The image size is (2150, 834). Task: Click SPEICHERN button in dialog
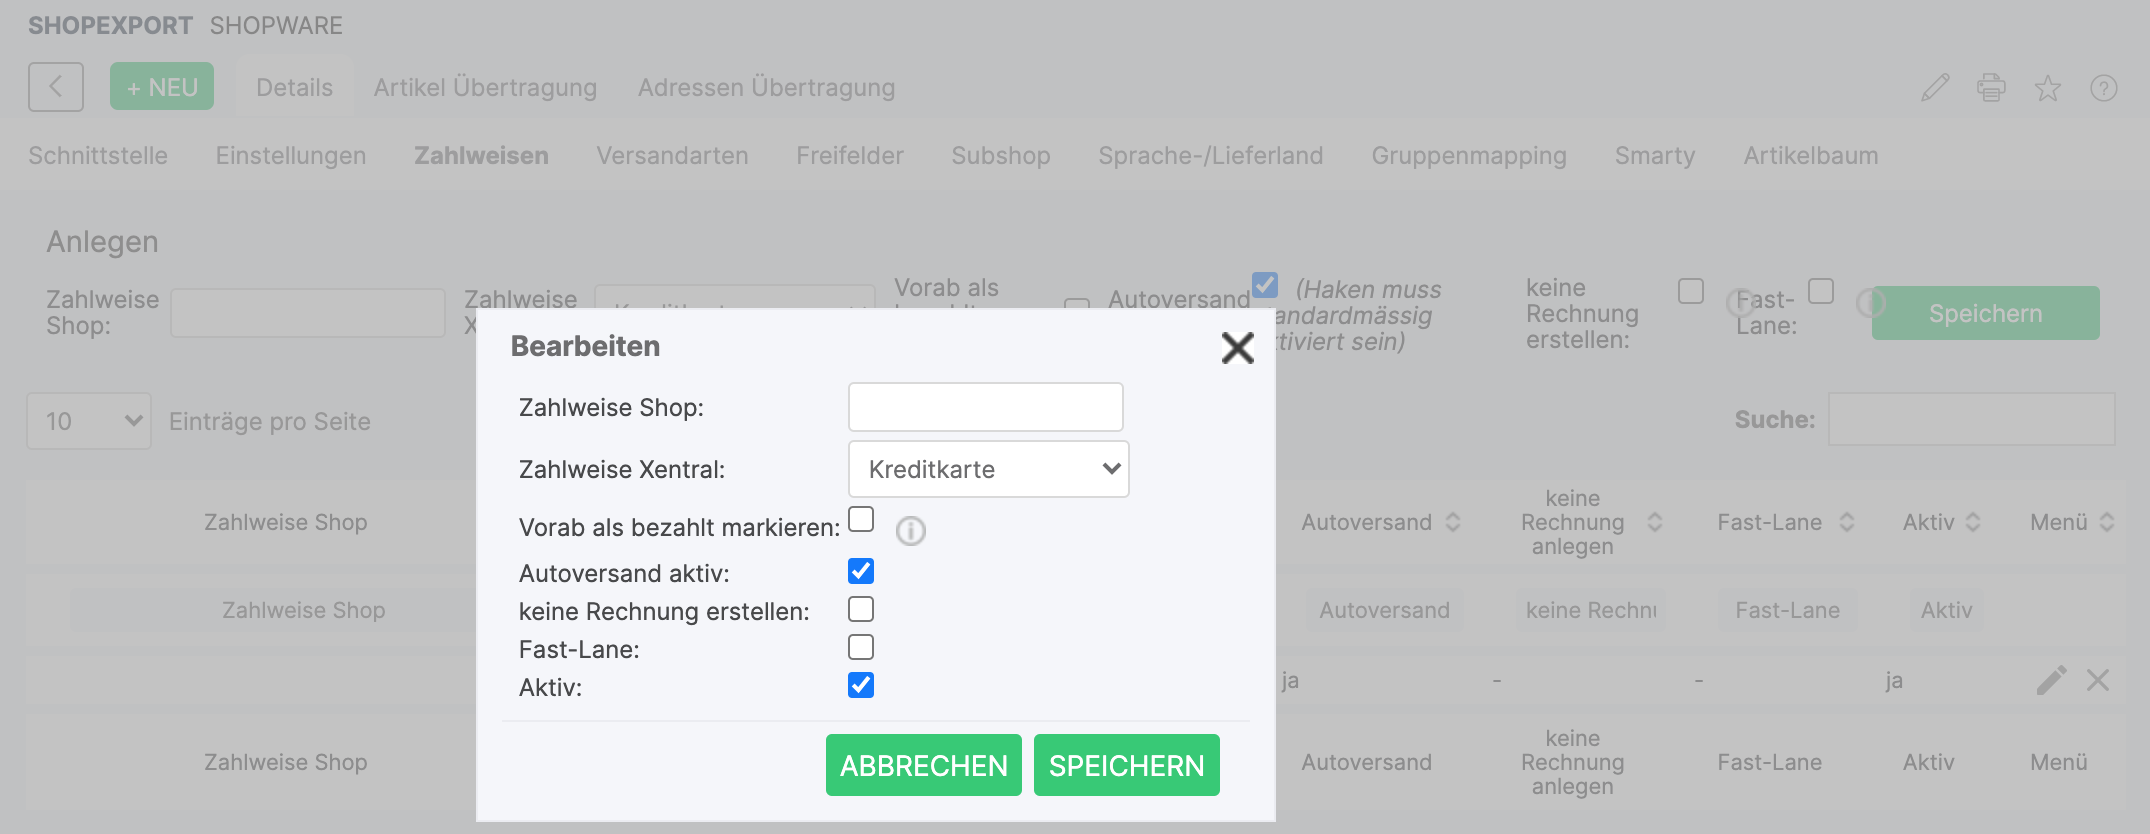(1126, 765)
